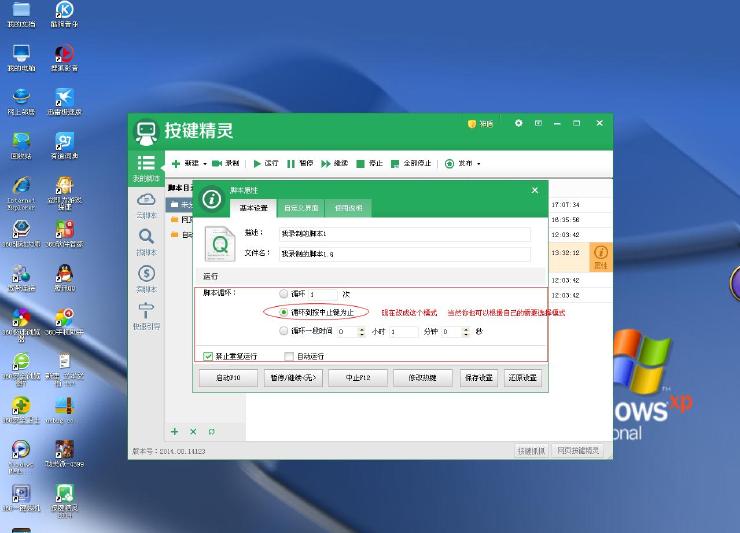Screen dimensions: 740x533
Task: Switch to the 基本设置 tab
Action: pos(253,208)
